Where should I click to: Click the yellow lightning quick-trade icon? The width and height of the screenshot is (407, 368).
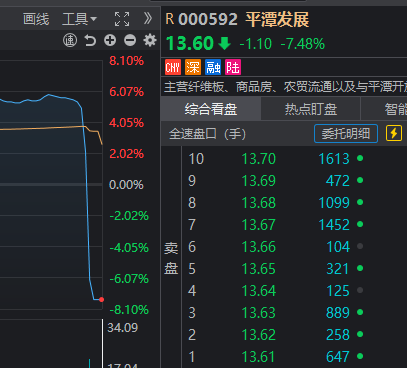[x=394, y=133]
